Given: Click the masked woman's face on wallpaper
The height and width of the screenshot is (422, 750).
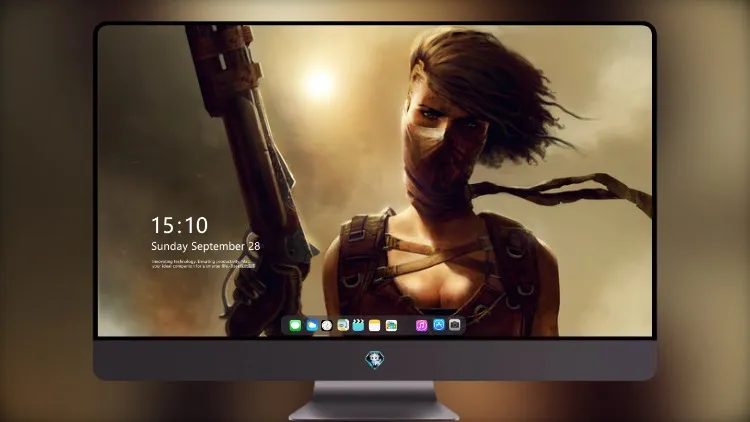Looking at the screenshot, I should [442, 129].
